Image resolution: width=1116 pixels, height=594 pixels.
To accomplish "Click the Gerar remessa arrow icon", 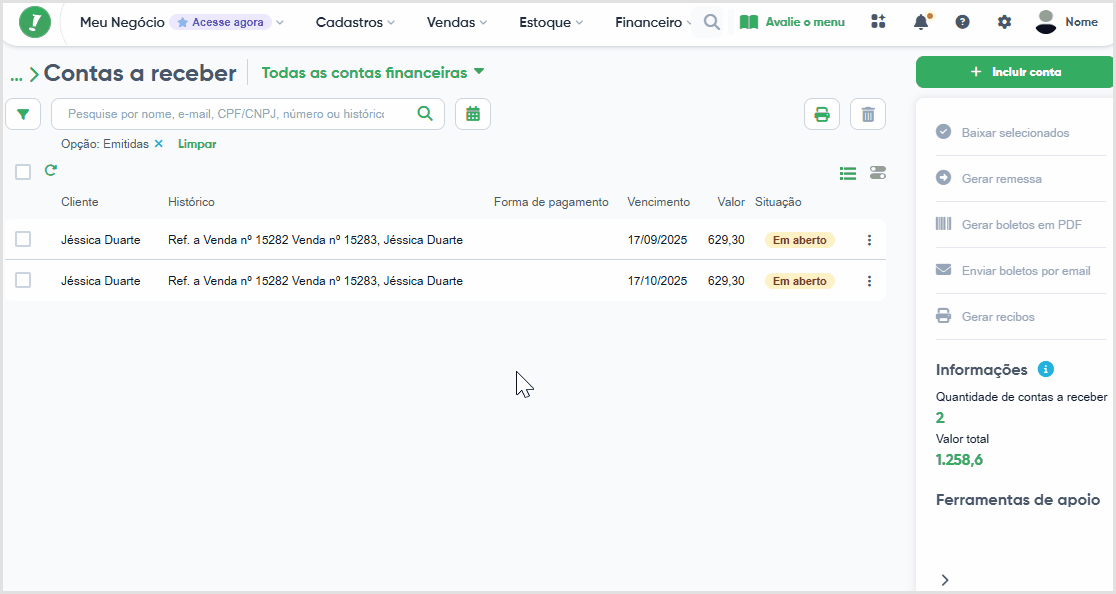I will (943, 178).
